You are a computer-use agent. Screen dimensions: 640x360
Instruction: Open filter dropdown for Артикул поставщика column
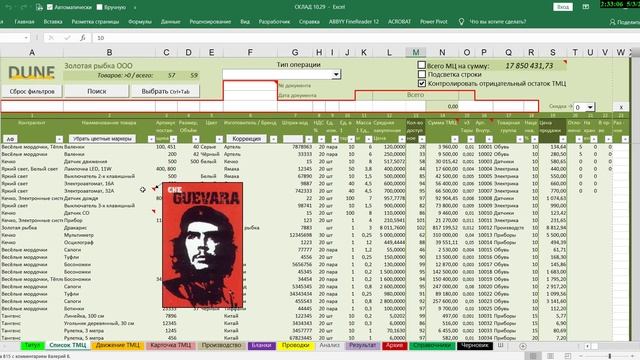point(173,139)
